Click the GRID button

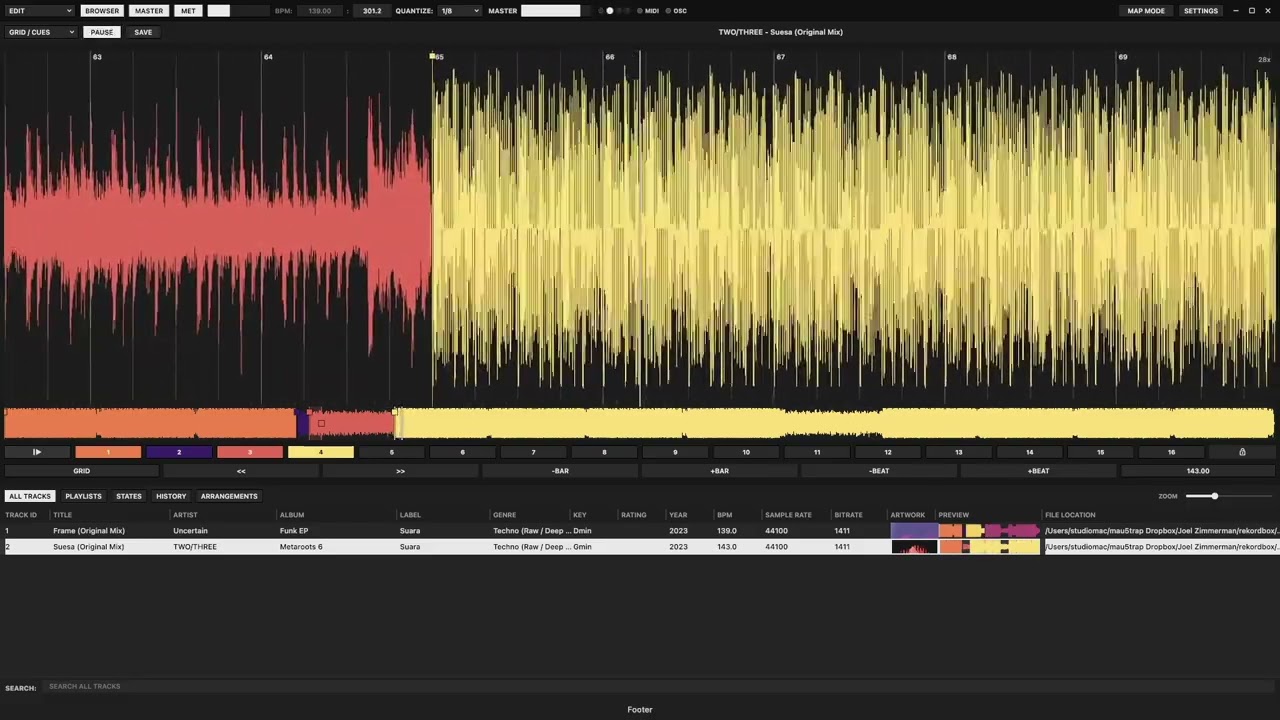[x=82, y=471]
